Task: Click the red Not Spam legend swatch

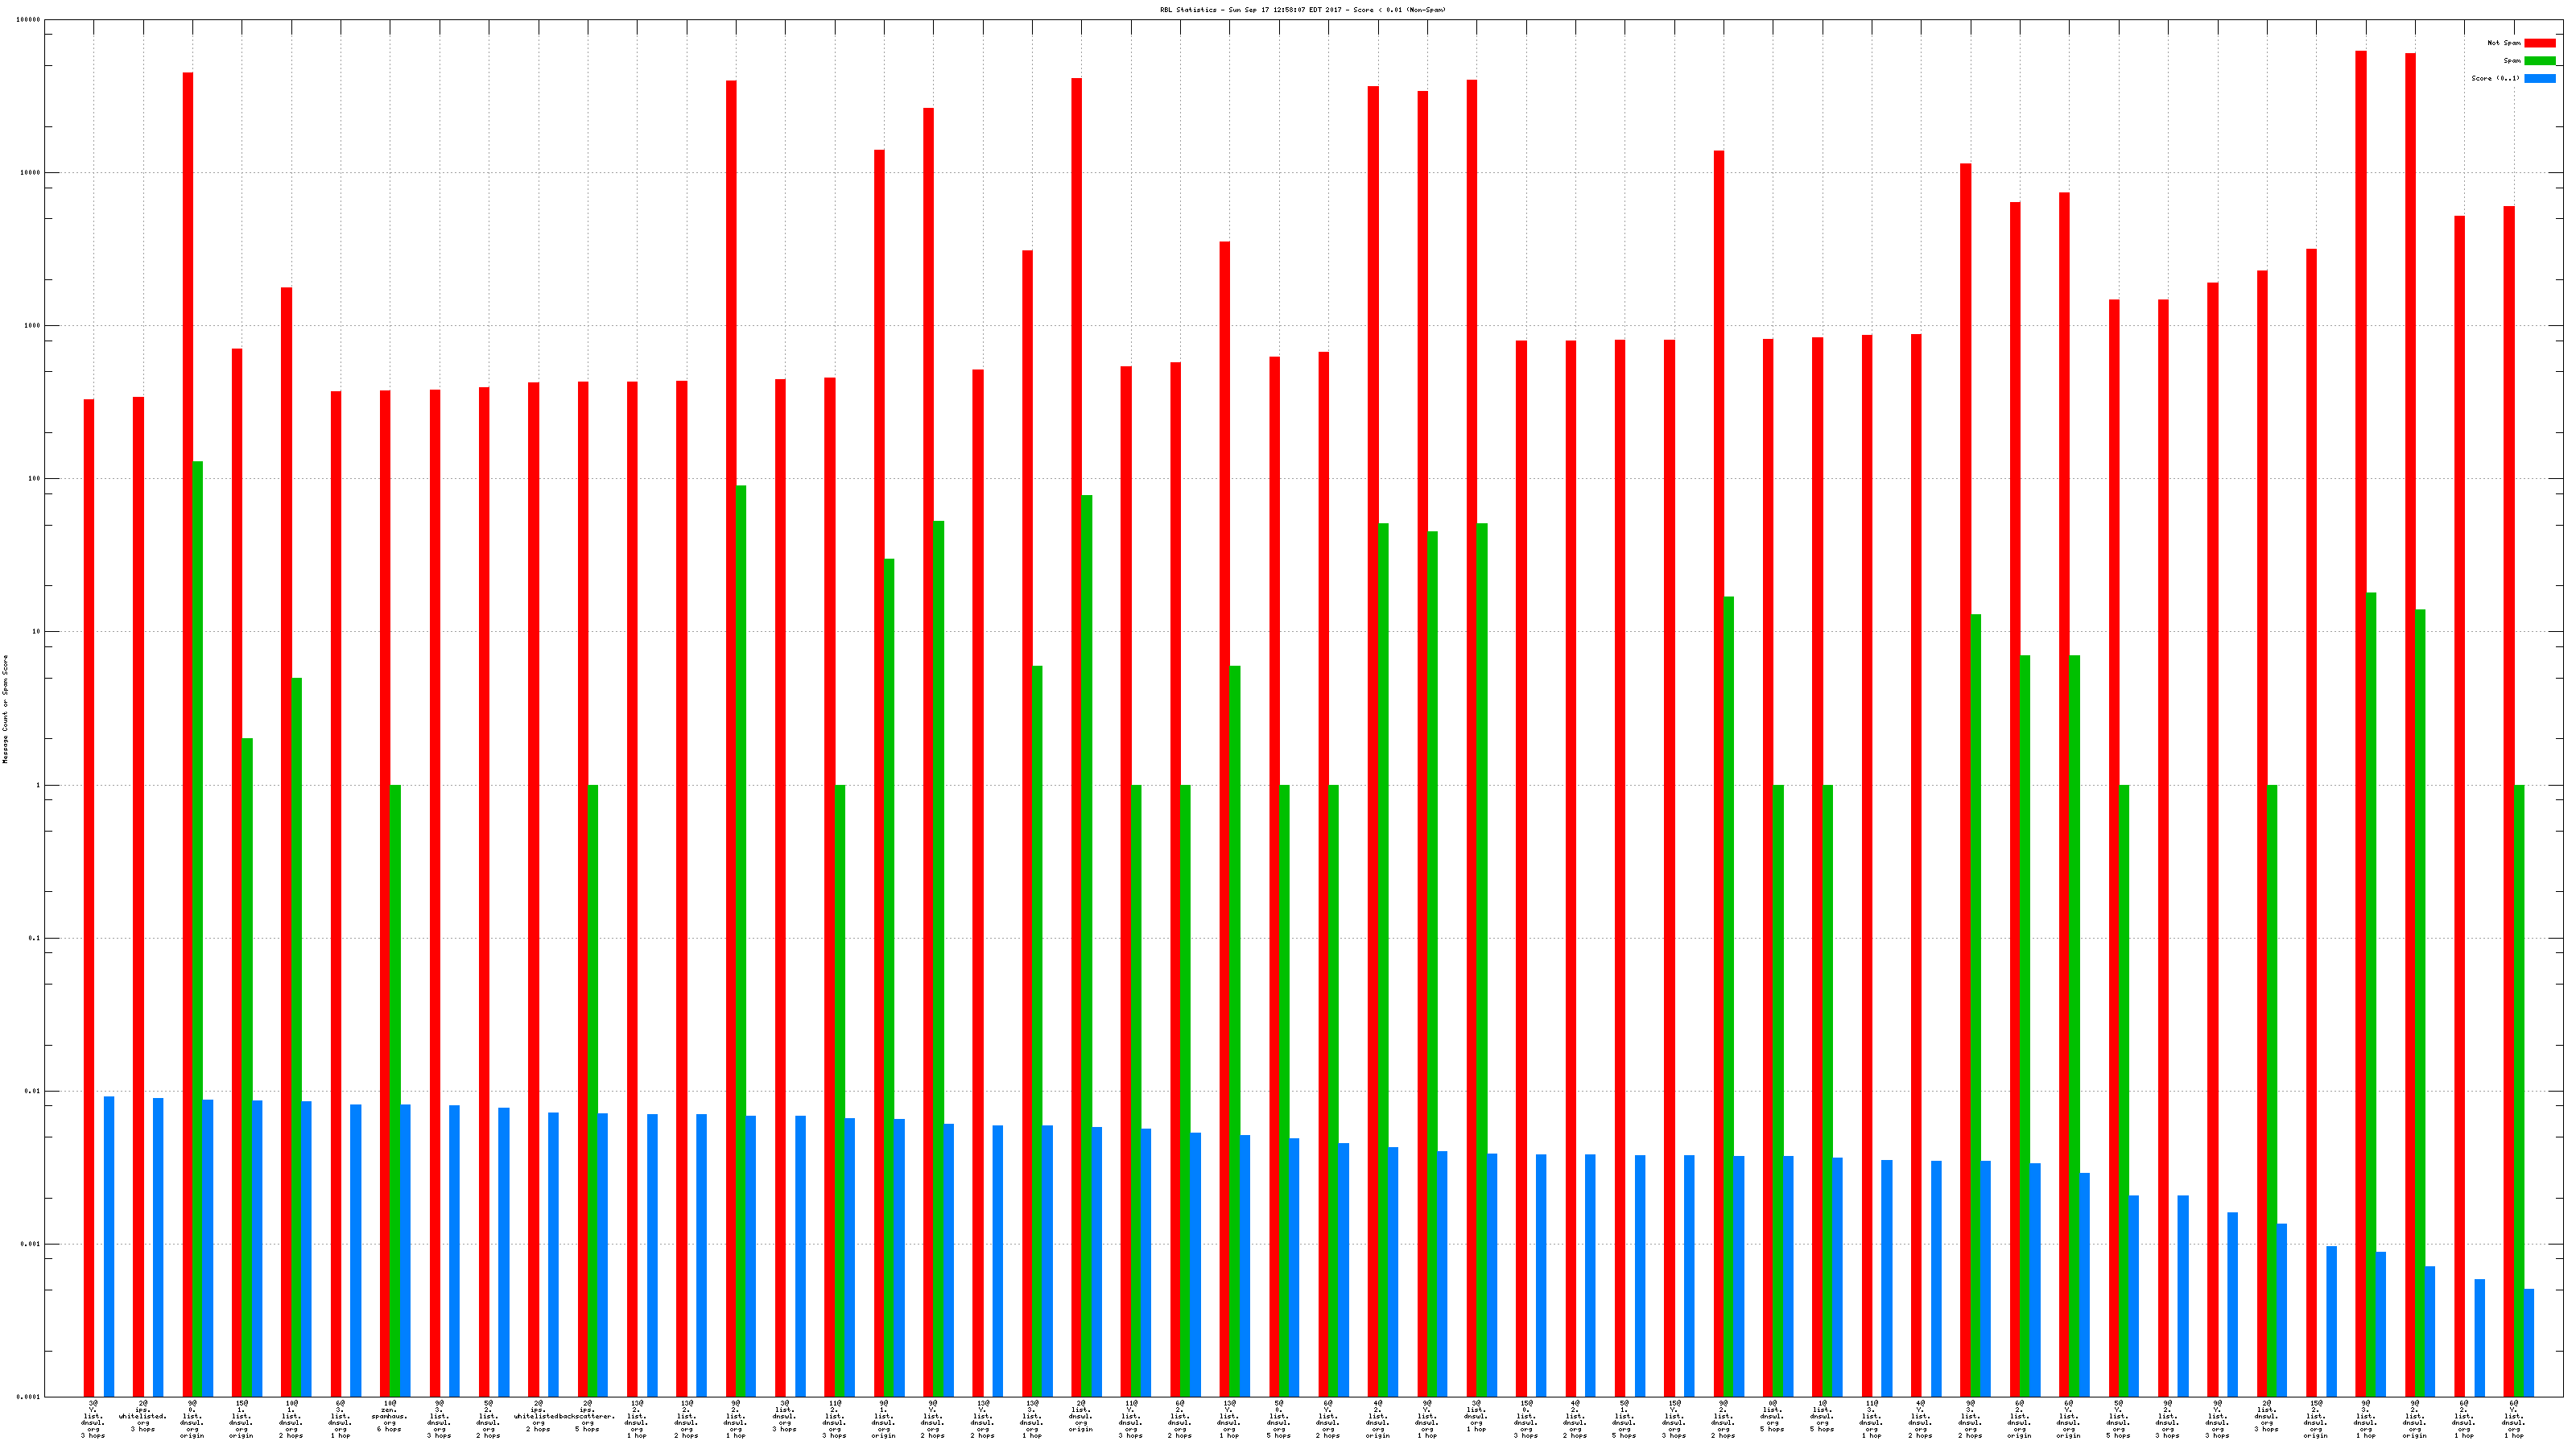Action: (2539, 43)
